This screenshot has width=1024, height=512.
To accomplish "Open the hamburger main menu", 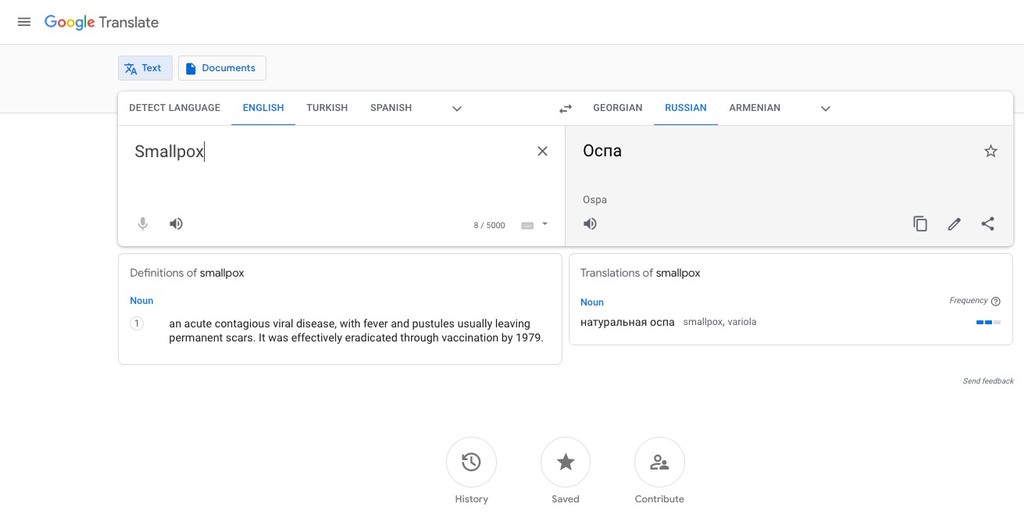I will click(24, 22).
